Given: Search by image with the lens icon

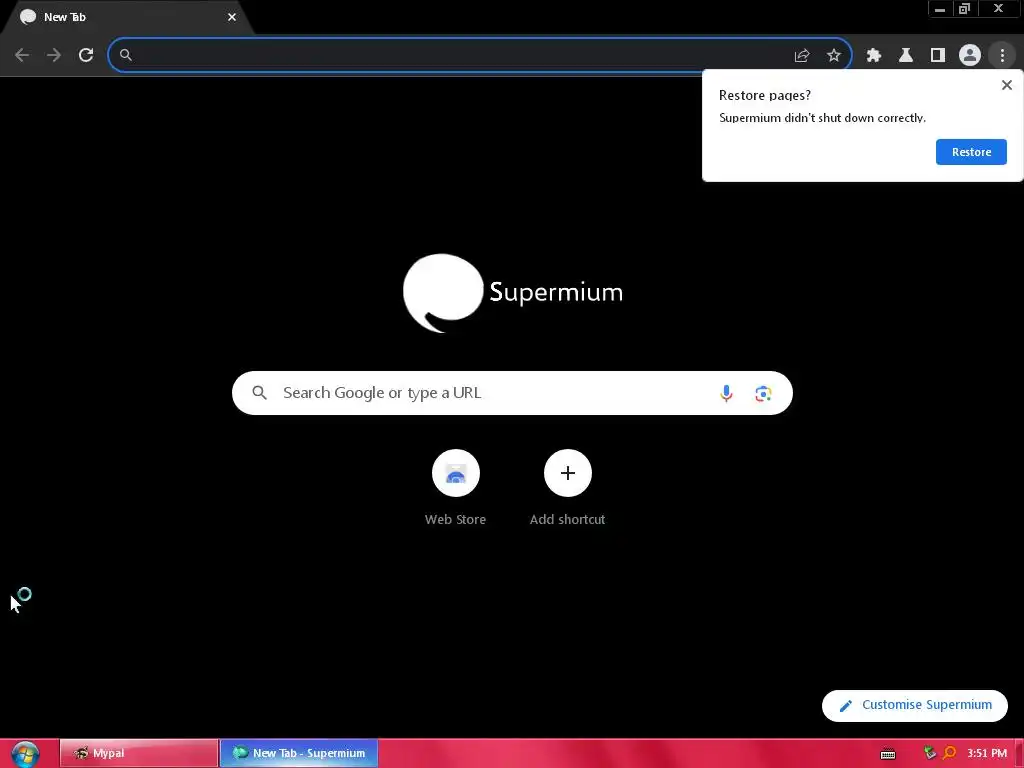Looking at the screenshot, I should pyautogui.click(x=763, y=393).
